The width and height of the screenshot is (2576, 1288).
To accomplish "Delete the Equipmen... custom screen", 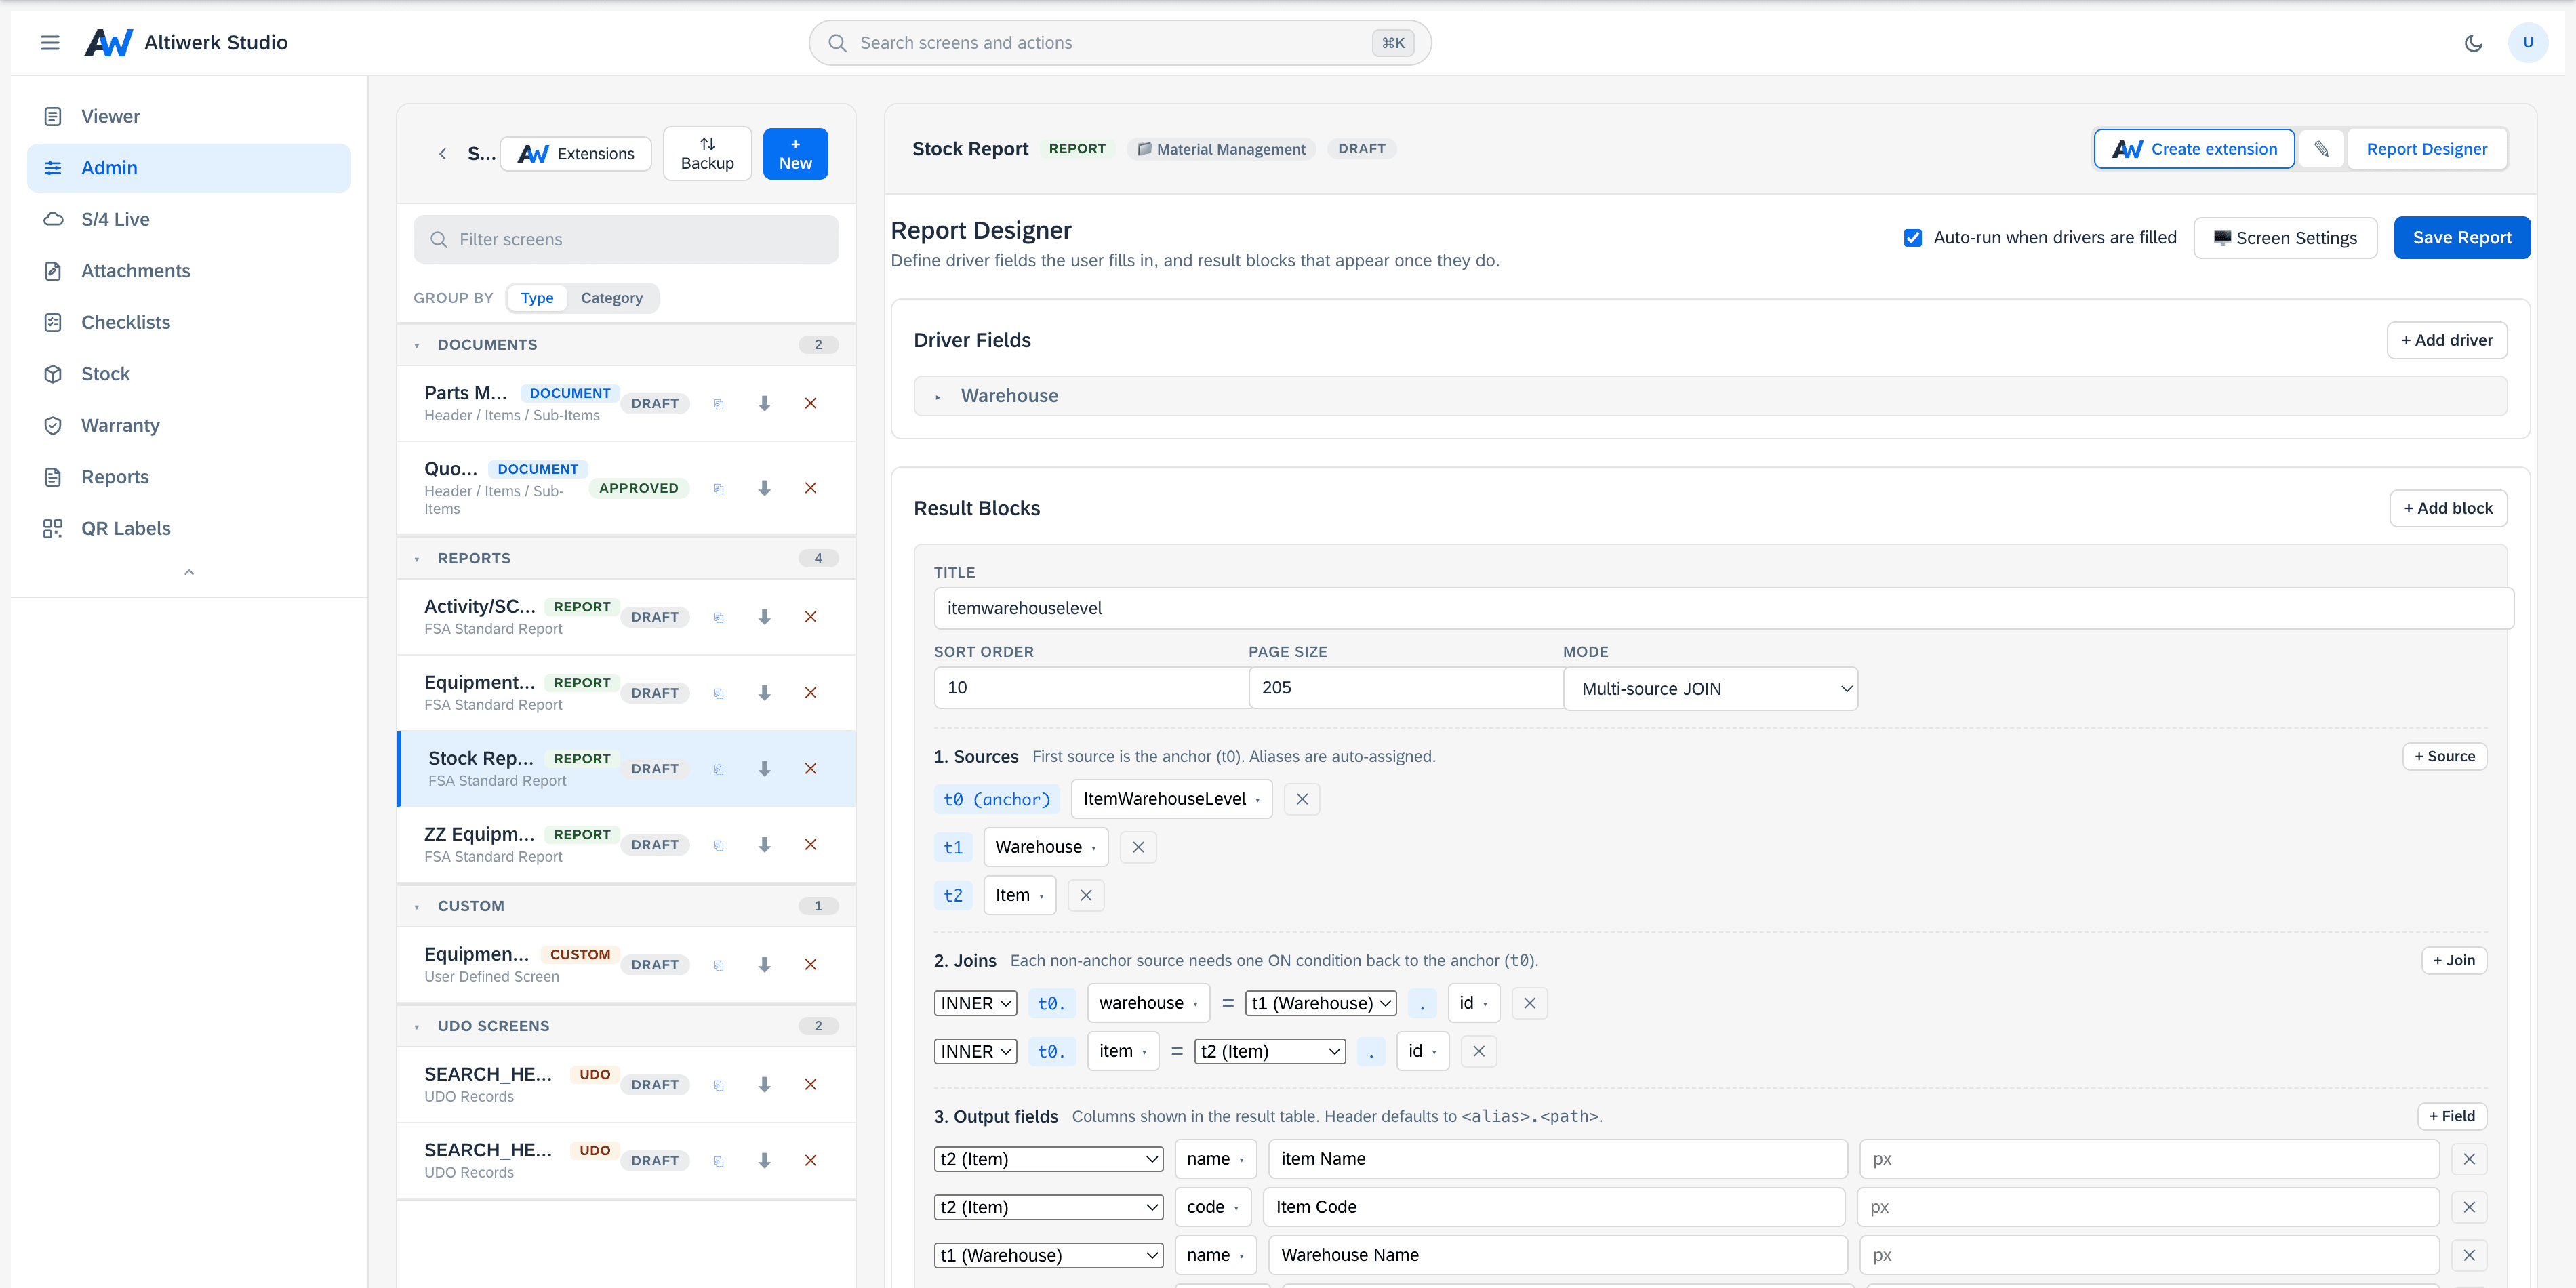I will click(811, 965).
